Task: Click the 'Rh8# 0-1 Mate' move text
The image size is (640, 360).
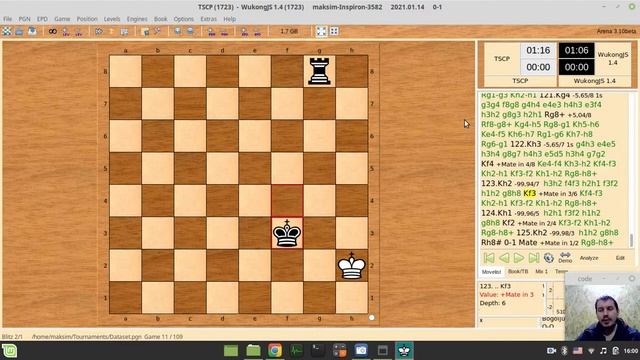Action: tap(509, 242)
